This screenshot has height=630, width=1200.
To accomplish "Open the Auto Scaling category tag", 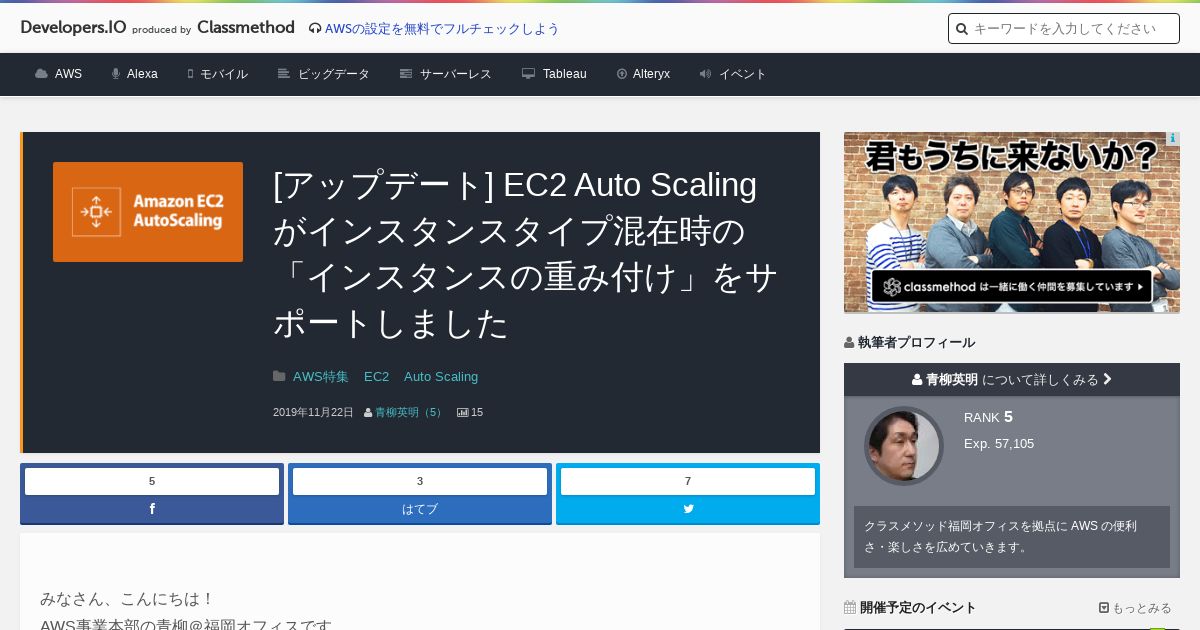I will [441, 377].
